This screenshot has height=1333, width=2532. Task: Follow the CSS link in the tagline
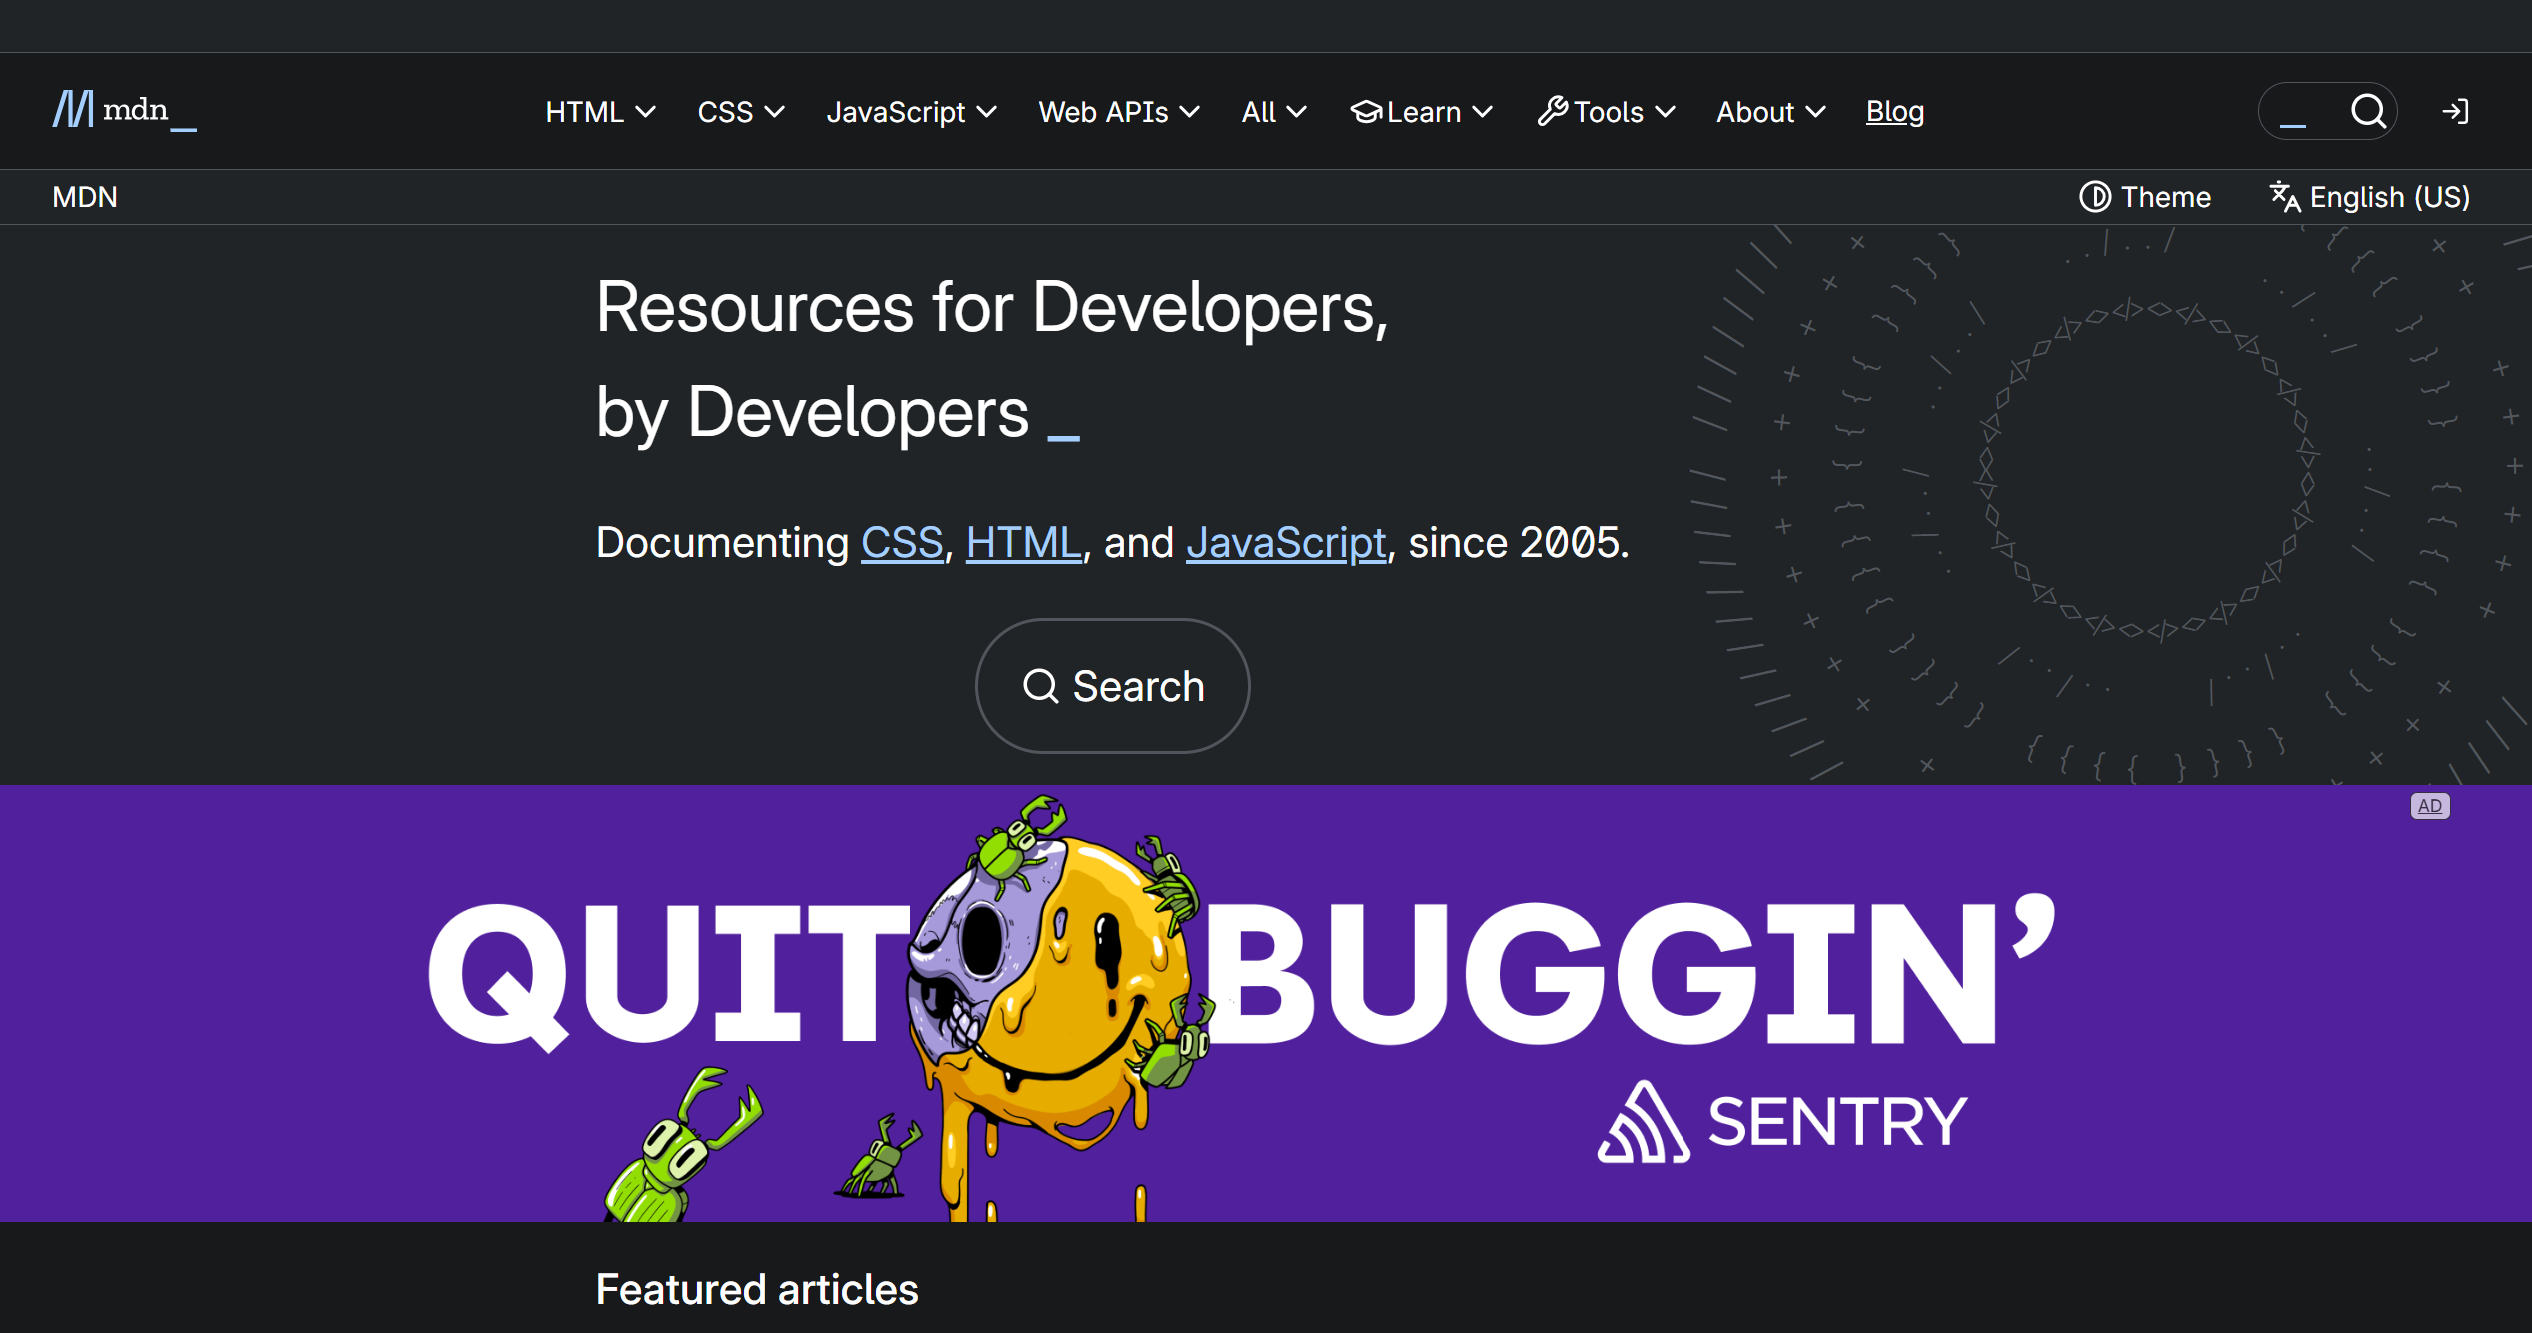[902, 543]
